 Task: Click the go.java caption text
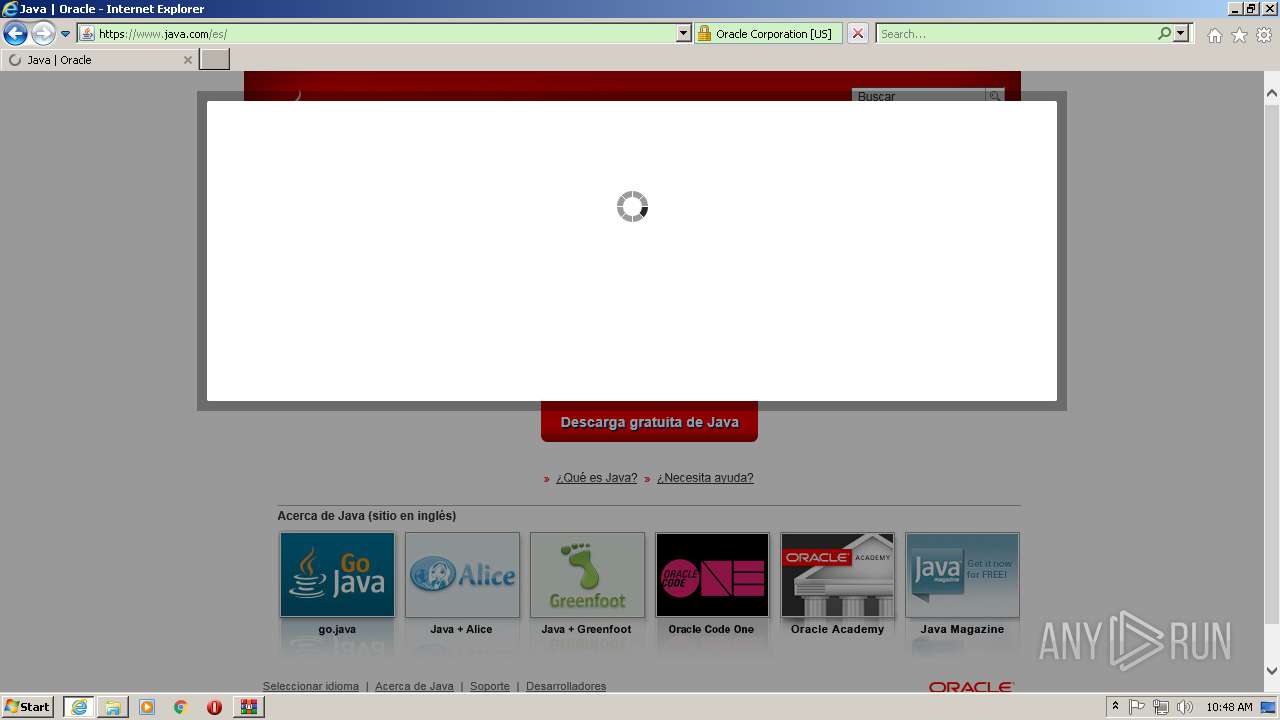click(337, 629)
